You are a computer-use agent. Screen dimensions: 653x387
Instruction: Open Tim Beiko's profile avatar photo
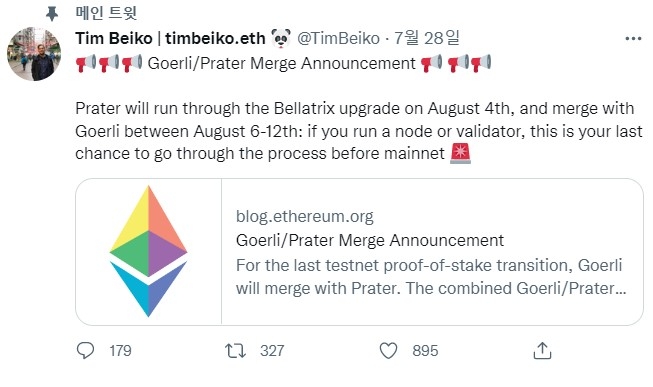click(x=34, y=54)
